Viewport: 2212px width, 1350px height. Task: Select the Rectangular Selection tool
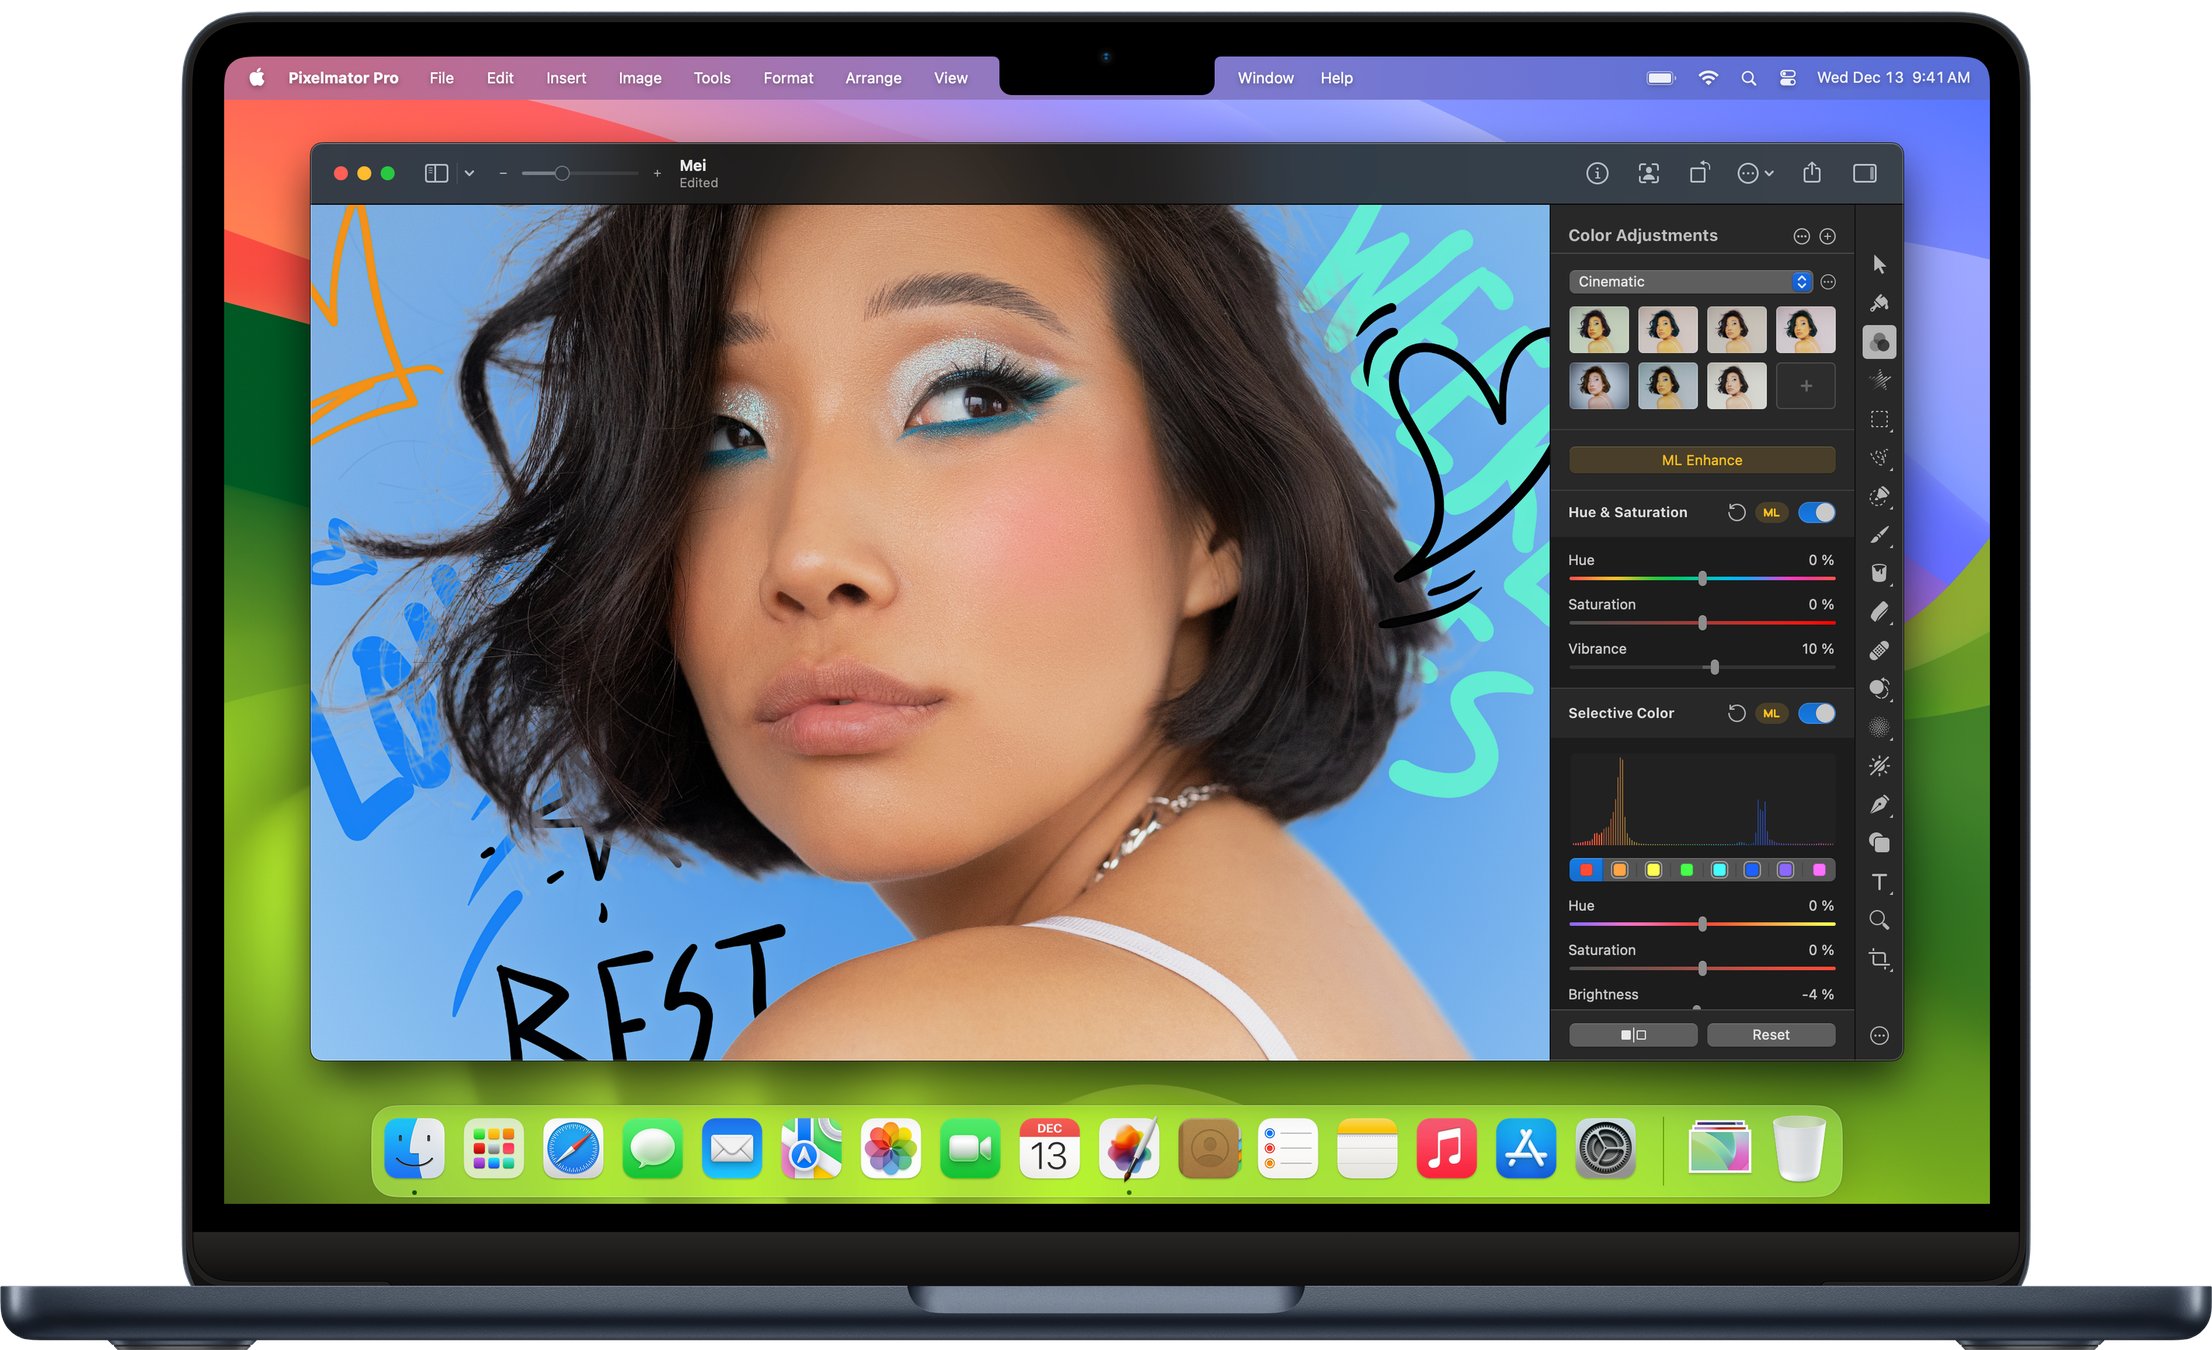coord(1879,420)
